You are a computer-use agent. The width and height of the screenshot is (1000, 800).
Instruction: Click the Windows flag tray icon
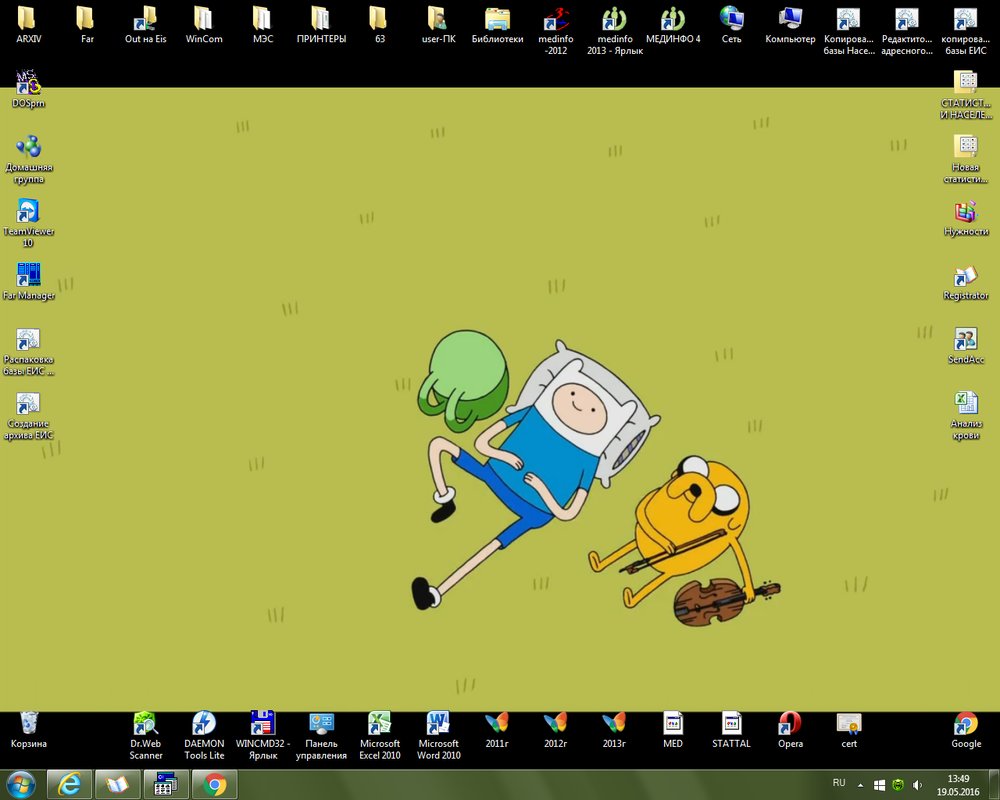pos(879,785)
